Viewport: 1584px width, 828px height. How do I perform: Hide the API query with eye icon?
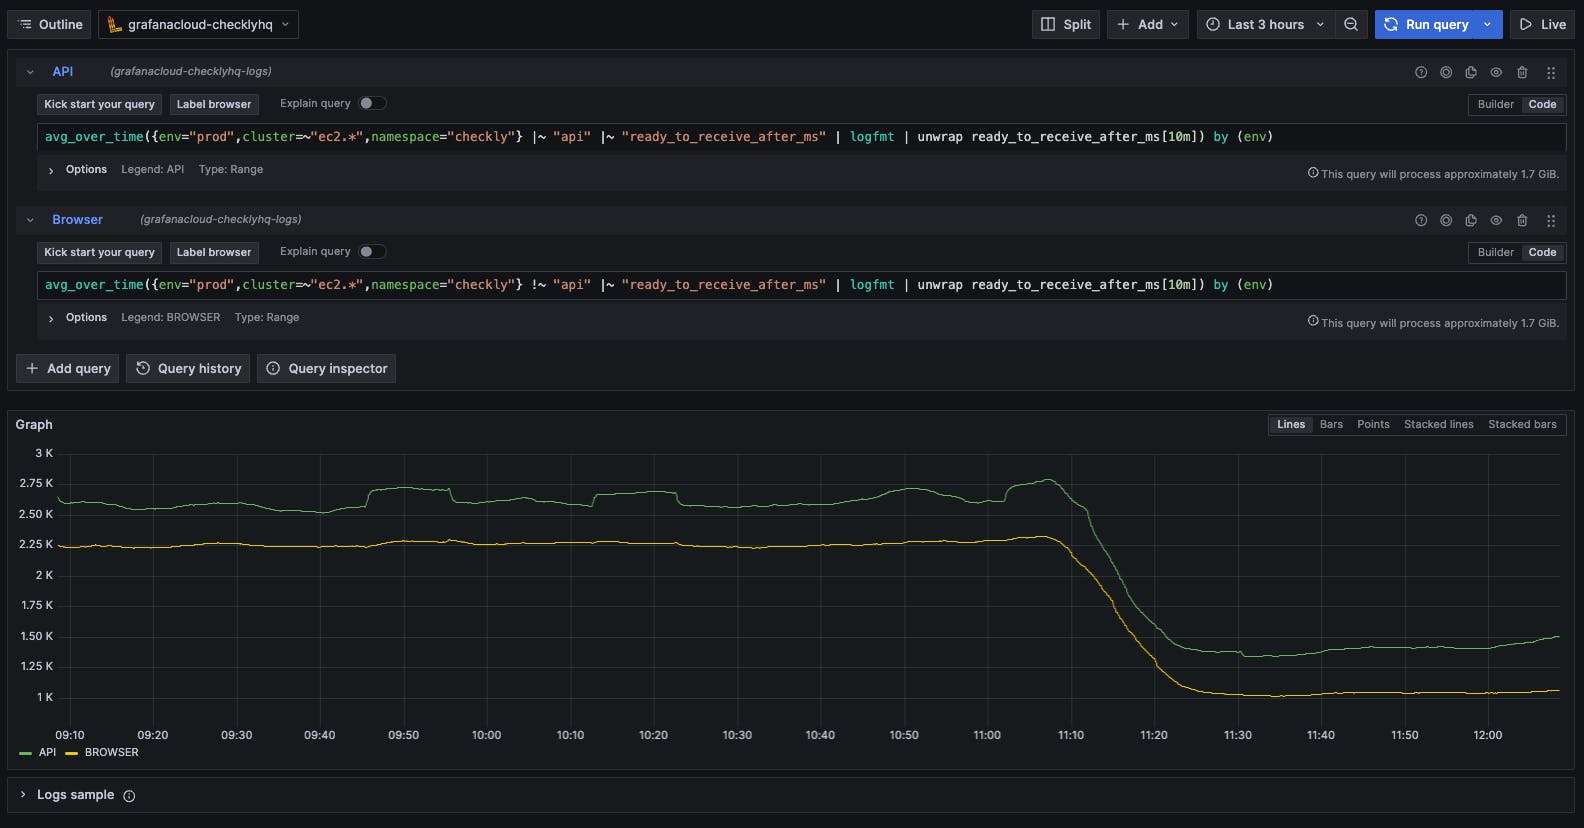1496,72
